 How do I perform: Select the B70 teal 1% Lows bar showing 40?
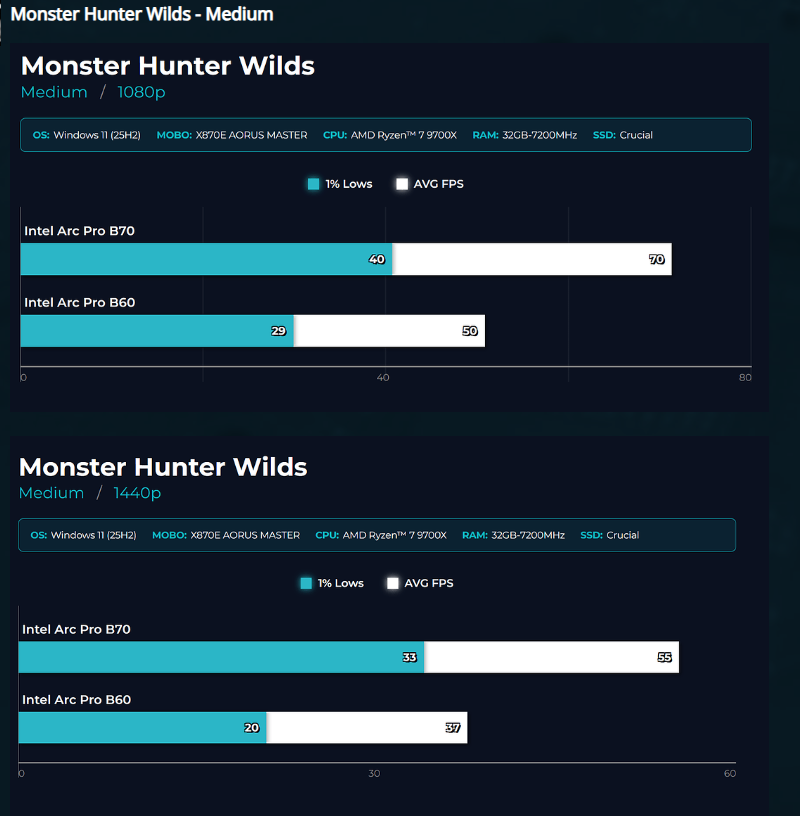(x=205, y=259)
